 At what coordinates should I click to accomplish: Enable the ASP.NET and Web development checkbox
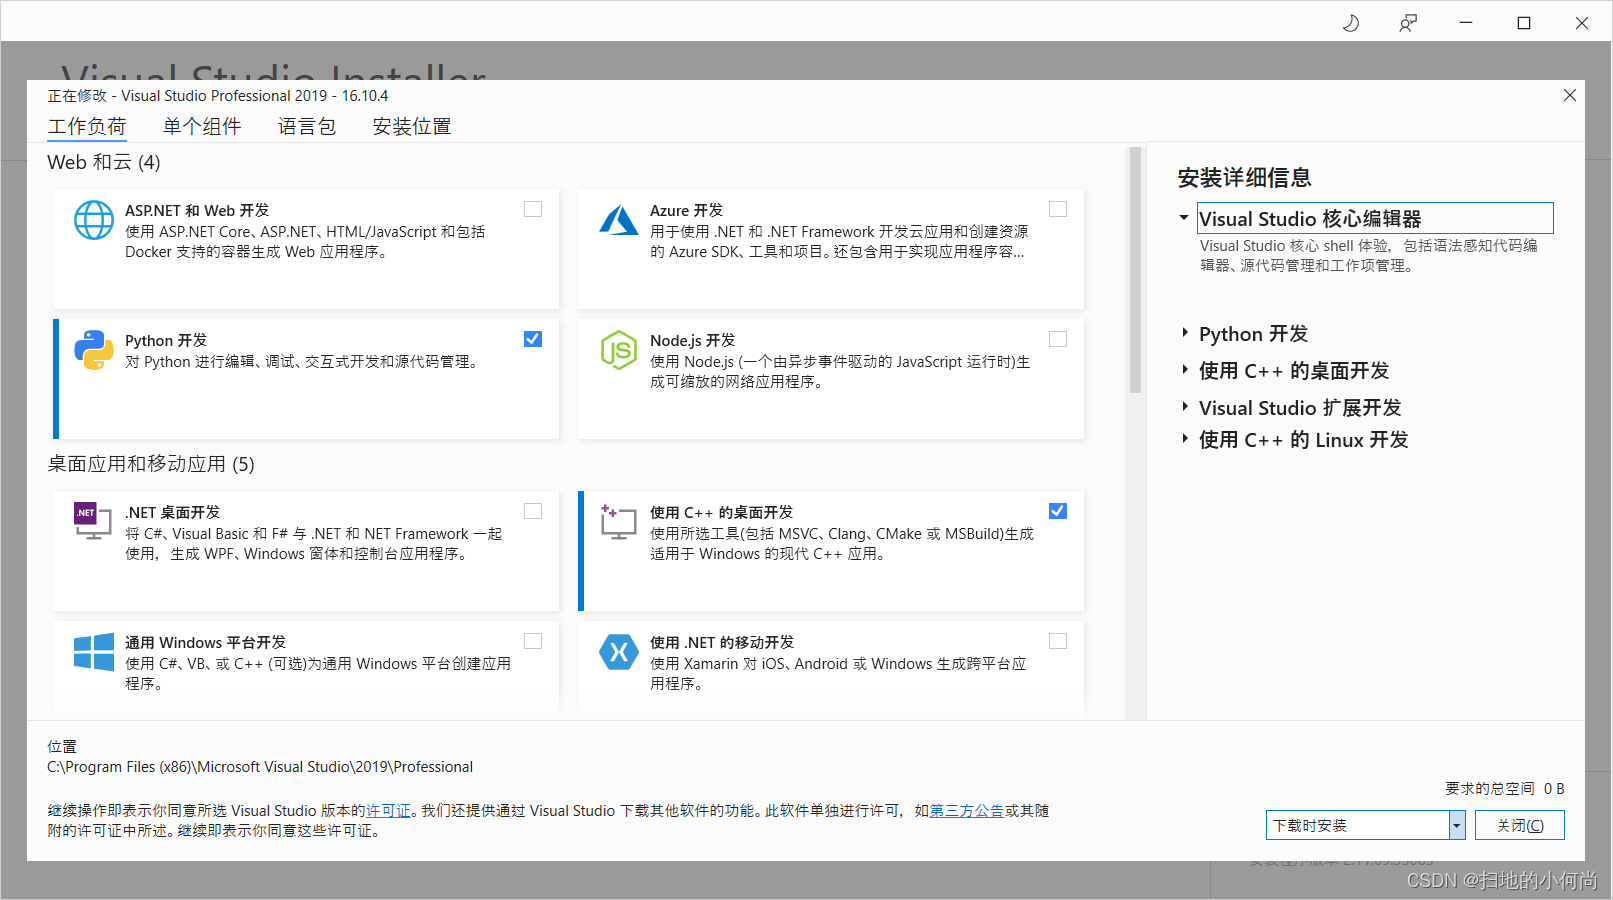[x=533, y=209]
